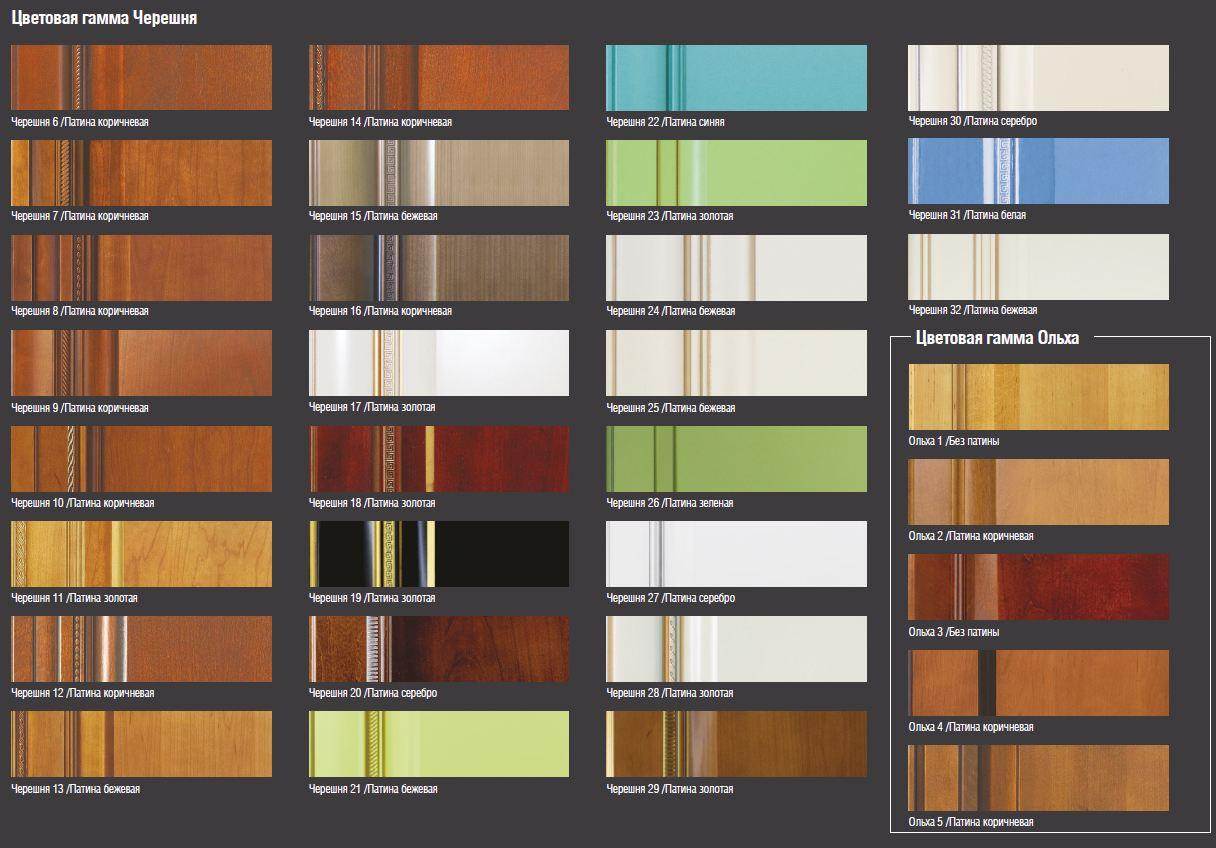The width and height of the screenshot is (1216, 848).
Task: Pick the turquoise Черешня 22 swatch
Action: click(x=736, y=78)
